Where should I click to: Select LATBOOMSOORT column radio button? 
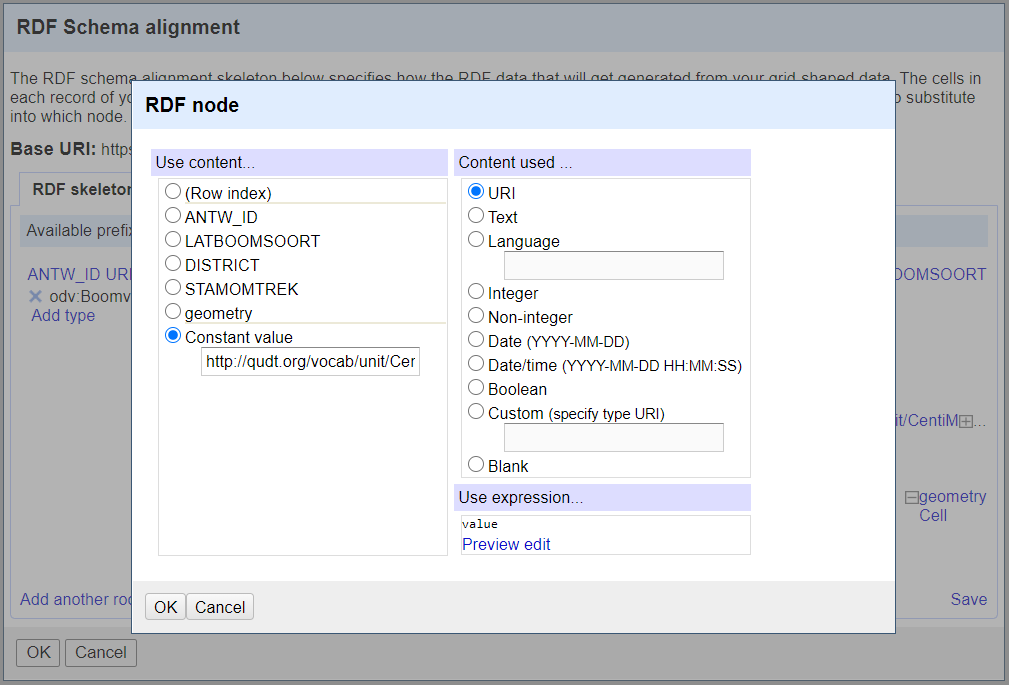click(174, 240)
